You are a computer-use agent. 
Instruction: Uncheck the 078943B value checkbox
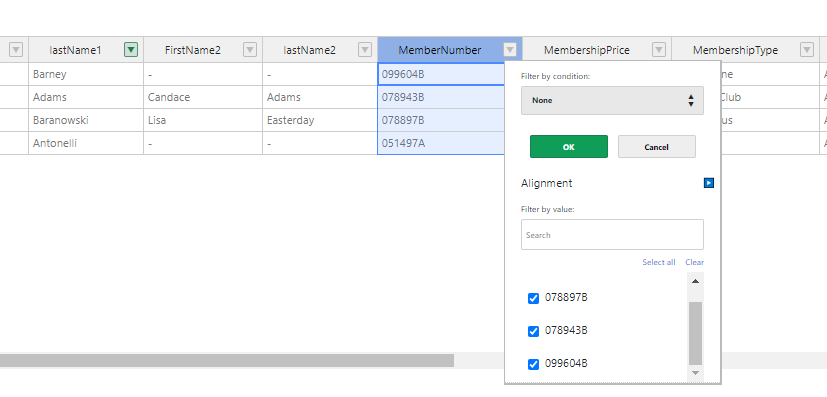coord(533,331)
